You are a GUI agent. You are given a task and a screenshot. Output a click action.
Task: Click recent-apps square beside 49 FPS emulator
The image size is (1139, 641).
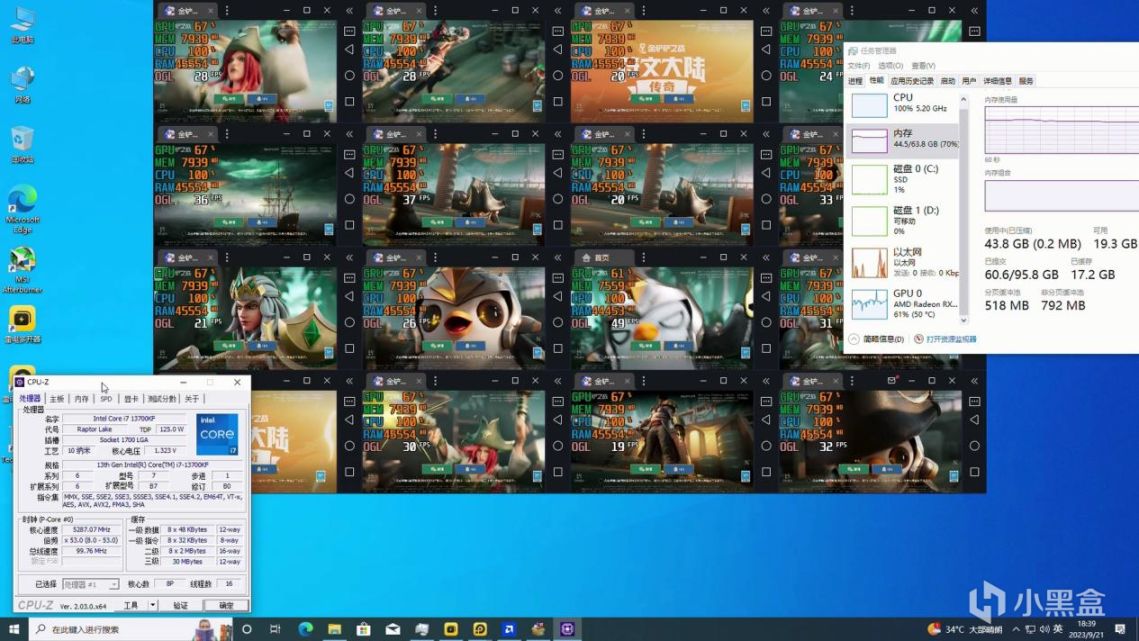click(766, 348)
